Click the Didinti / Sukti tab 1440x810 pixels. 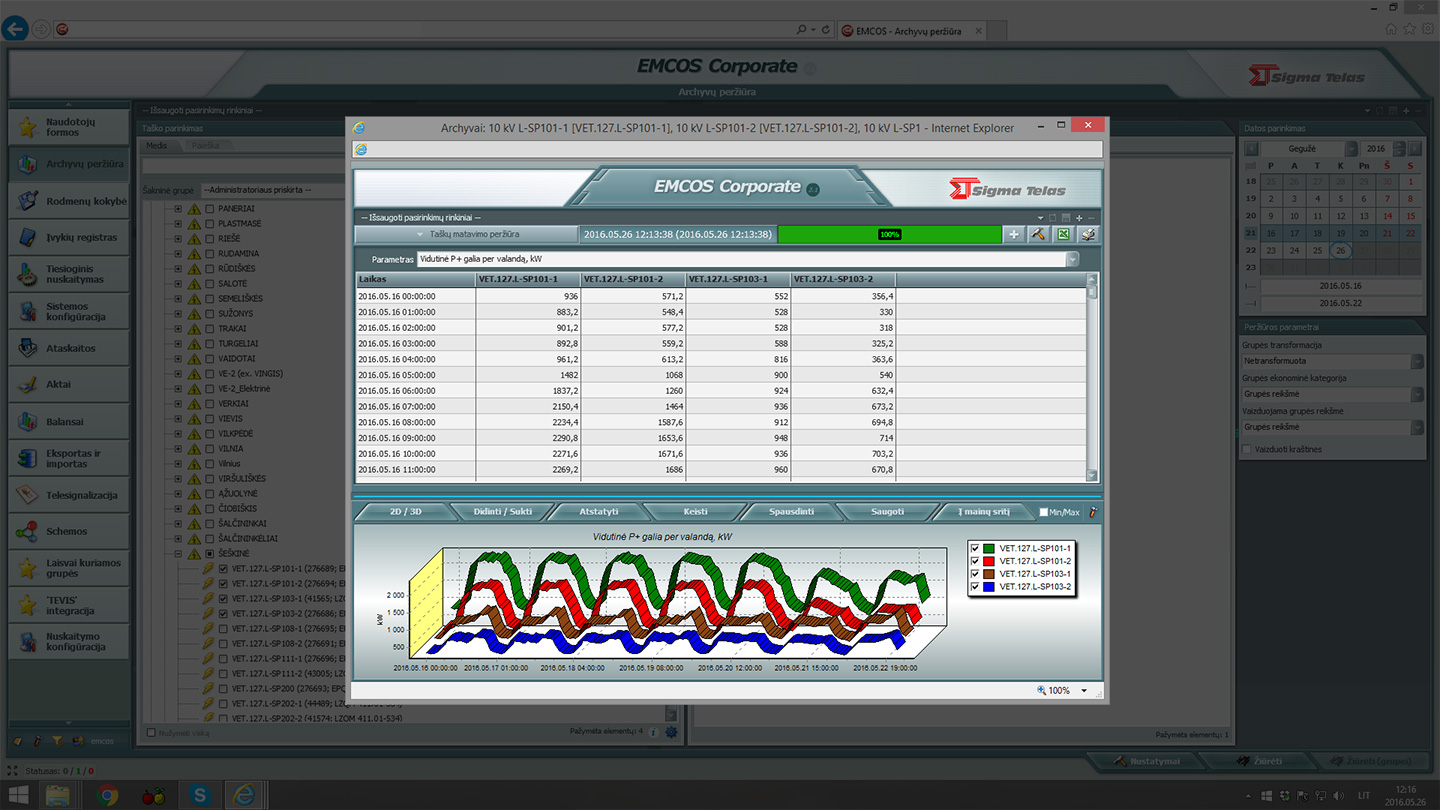pyautogui.click(x=503, y=512)
